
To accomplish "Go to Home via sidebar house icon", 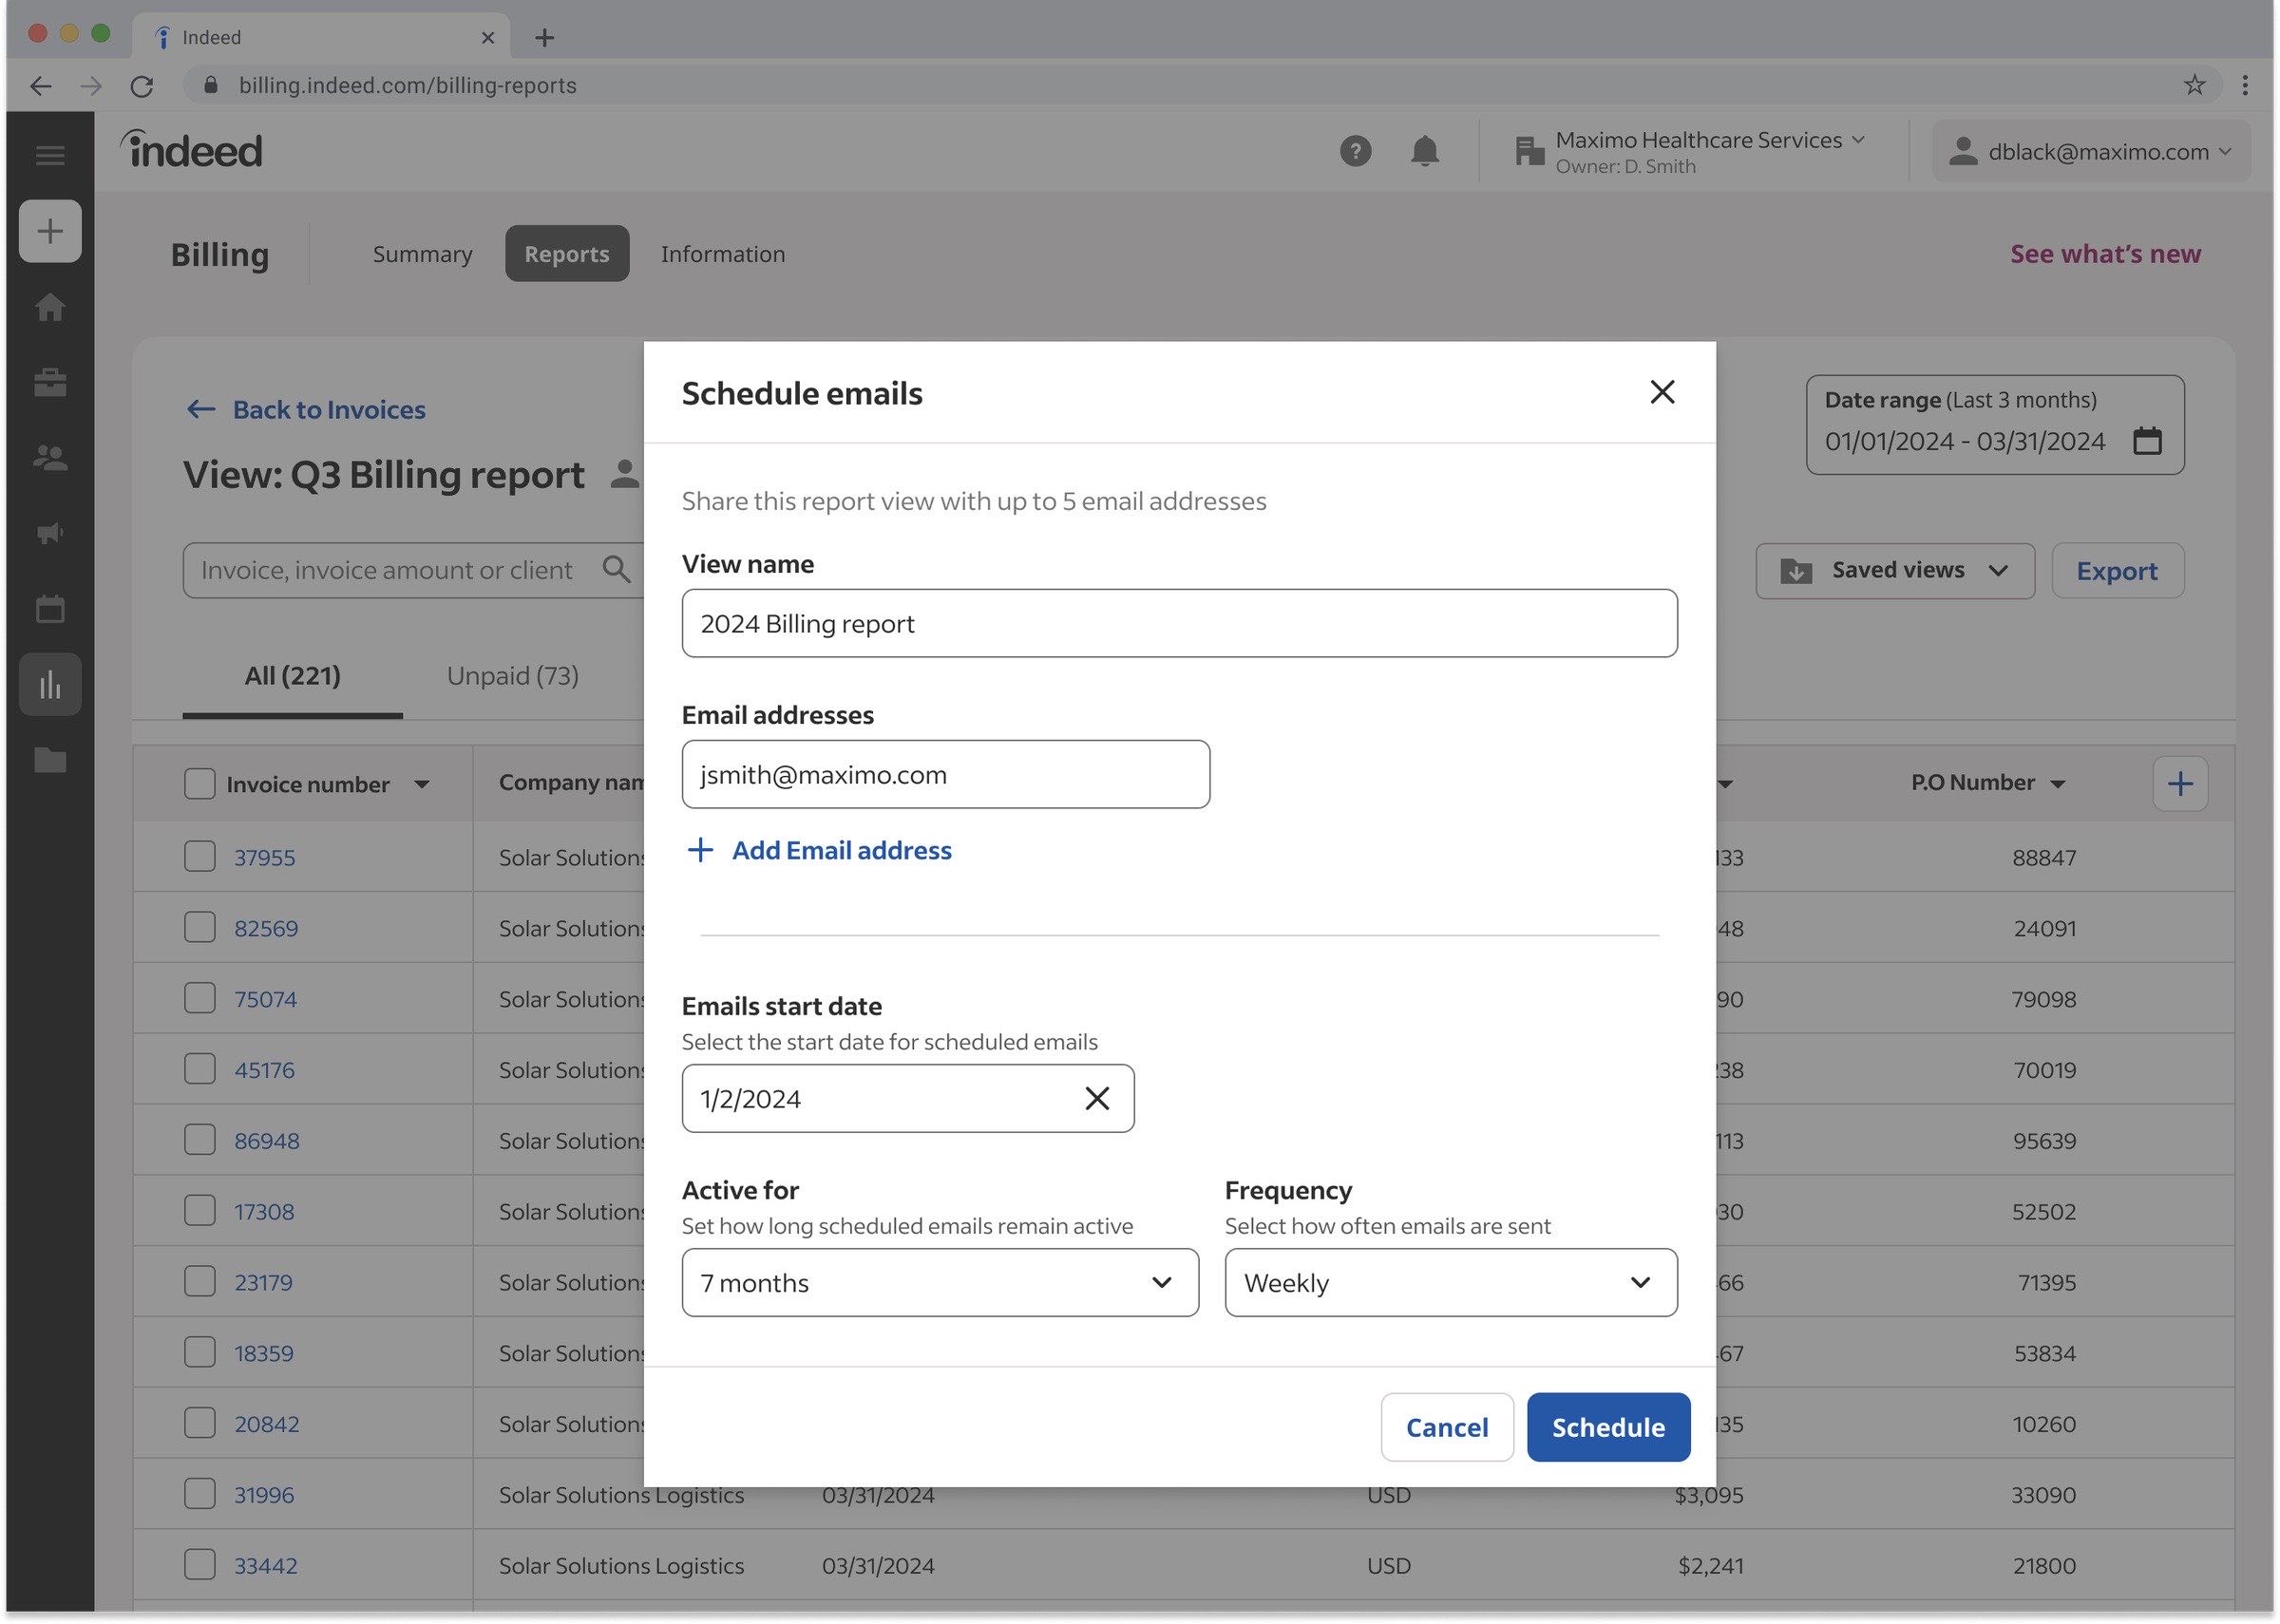I will point(50,307).
